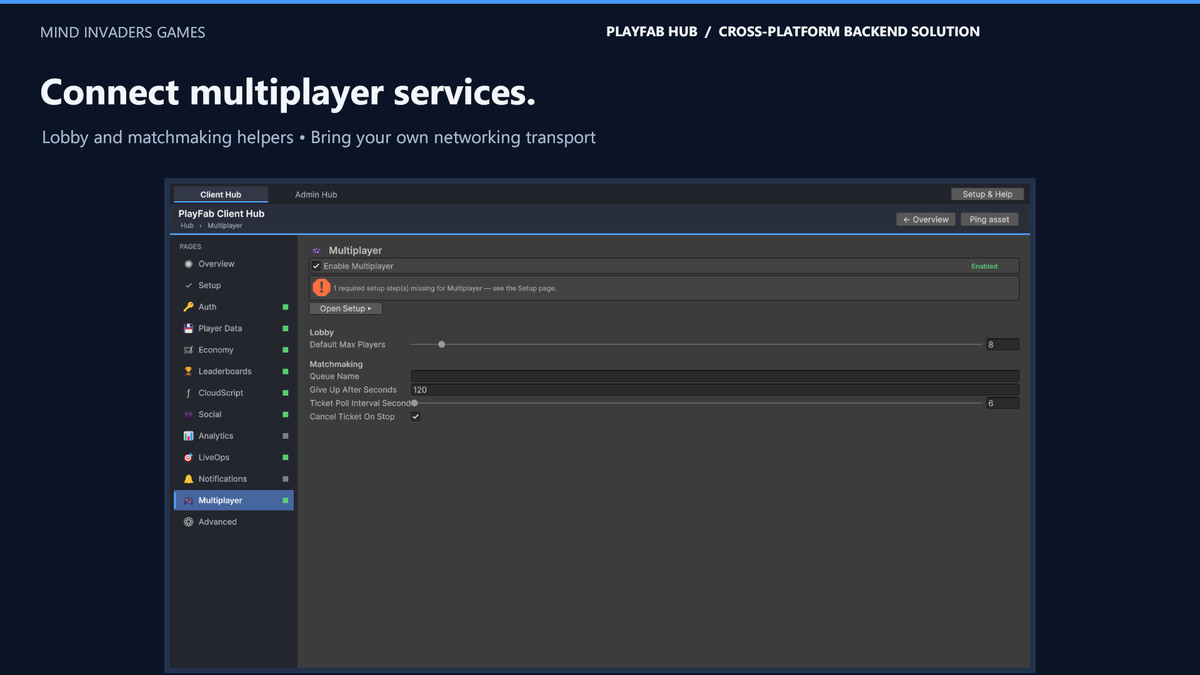Click the Matchmaking section heading
Viewport: 1200px width, 675px height.
(x=336, y=364)
